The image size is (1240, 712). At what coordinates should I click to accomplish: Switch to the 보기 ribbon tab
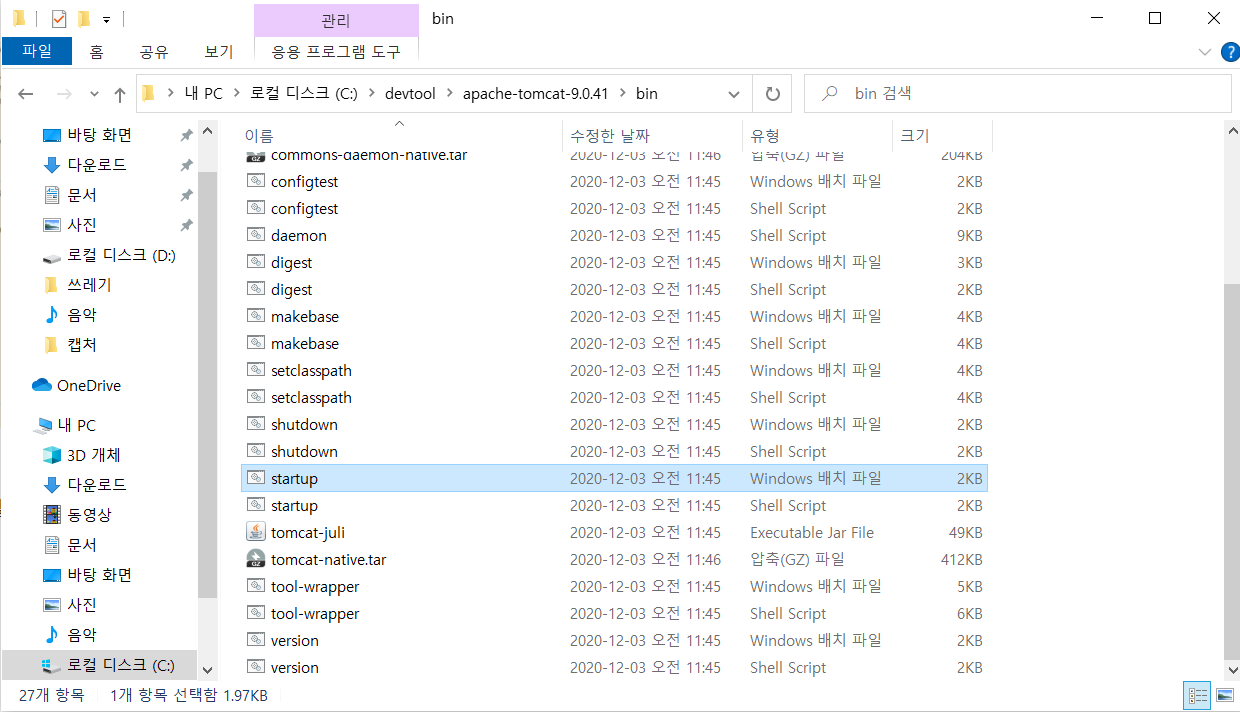click(218, 51)
